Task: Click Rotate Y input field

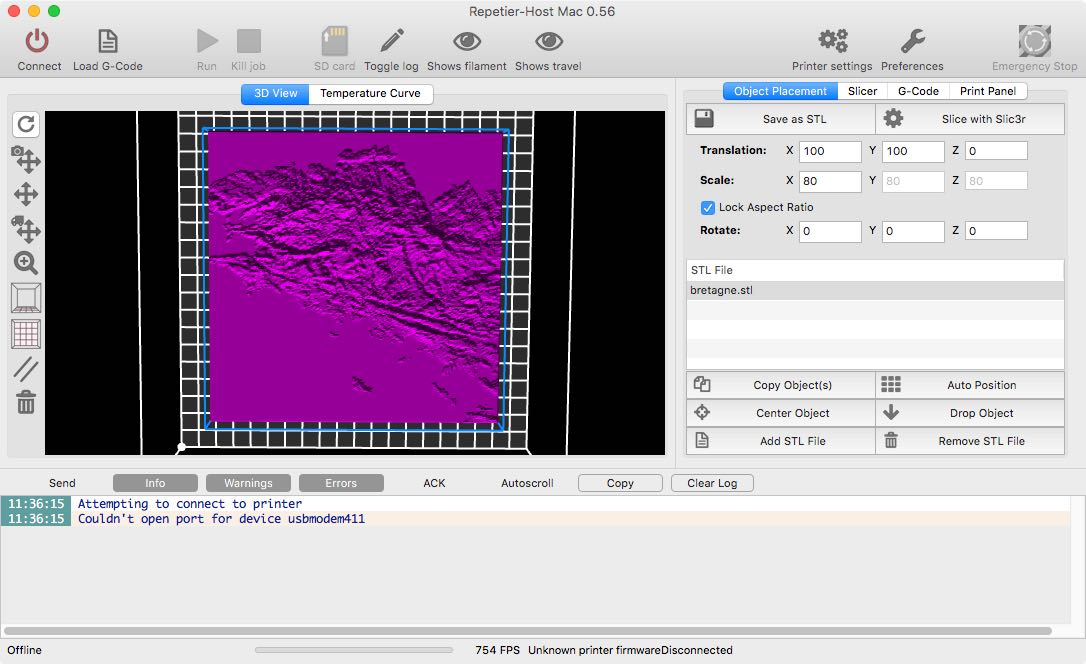Action: [x=914, y=231]
